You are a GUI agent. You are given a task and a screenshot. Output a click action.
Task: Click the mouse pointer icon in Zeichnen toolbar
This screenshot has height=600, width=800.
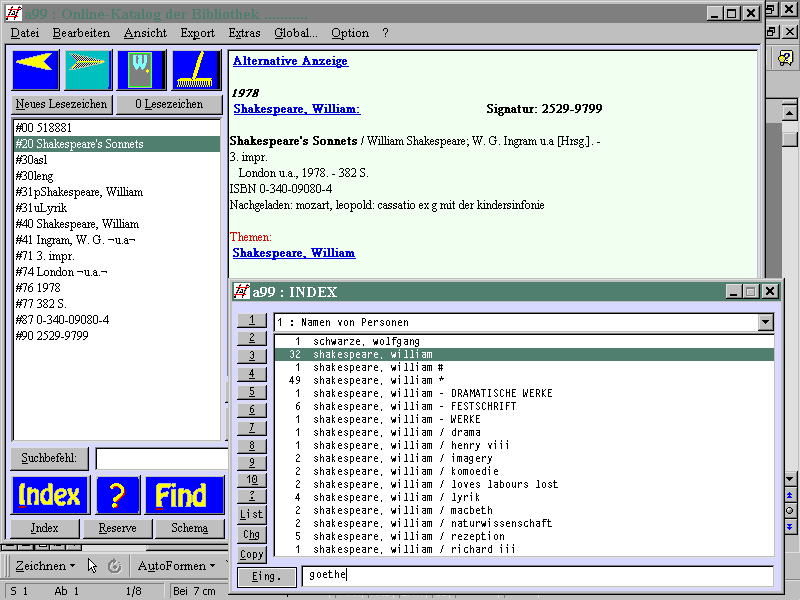point(92,566)
